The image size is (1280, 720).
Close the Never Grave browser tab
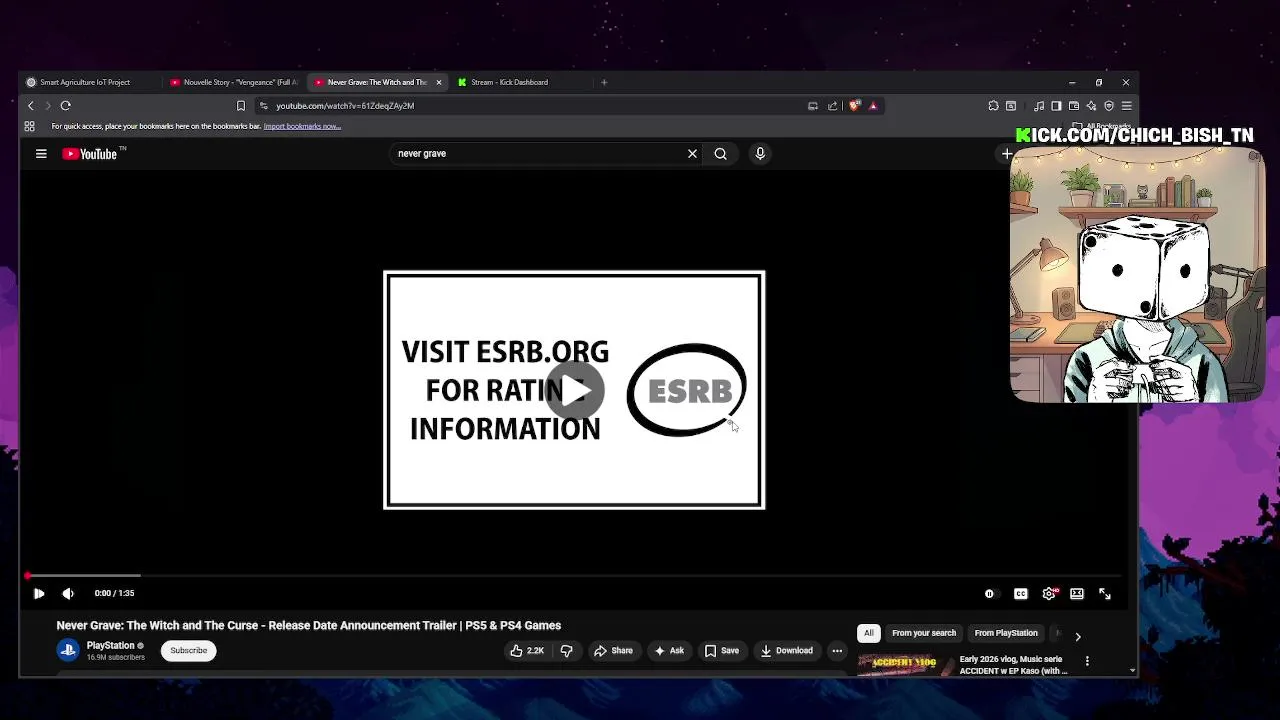pos(438,82)
